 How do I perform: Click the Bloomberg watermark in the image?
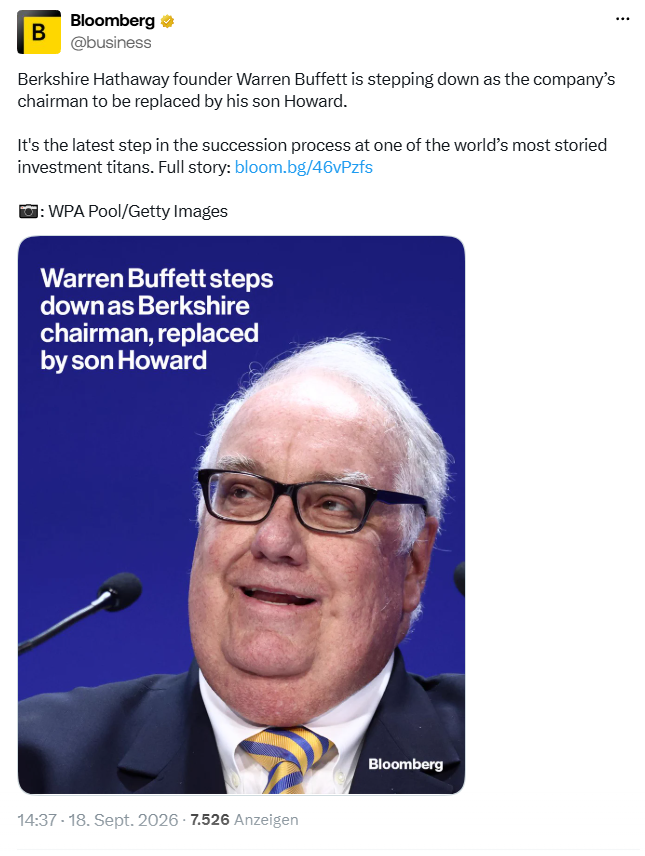(x=405, y=764)
